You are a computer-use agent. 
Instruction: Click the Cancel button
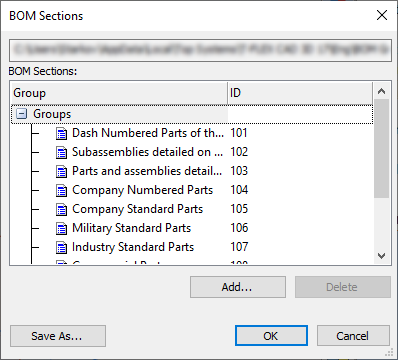[353, 336]
